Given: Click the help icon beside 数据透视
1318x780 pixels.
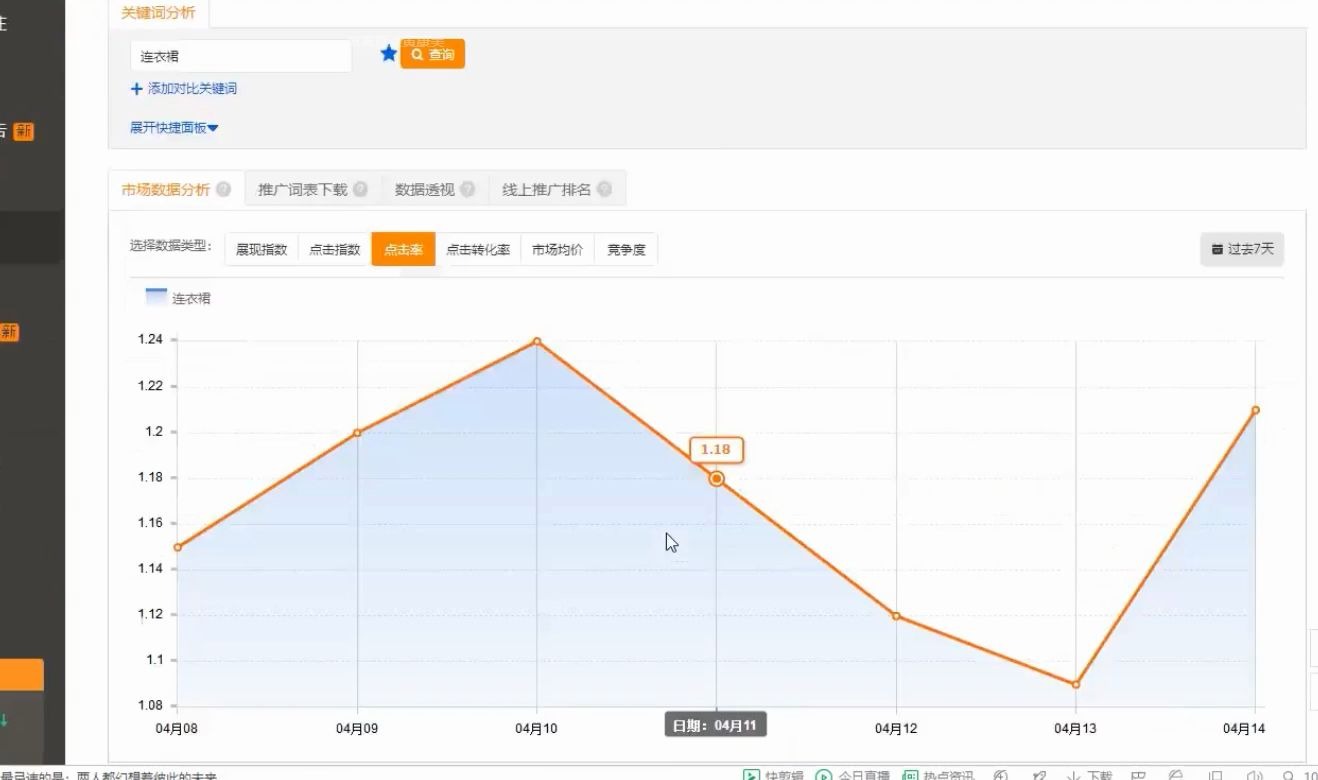Looking at the screenshot, I should pos(468,189).
